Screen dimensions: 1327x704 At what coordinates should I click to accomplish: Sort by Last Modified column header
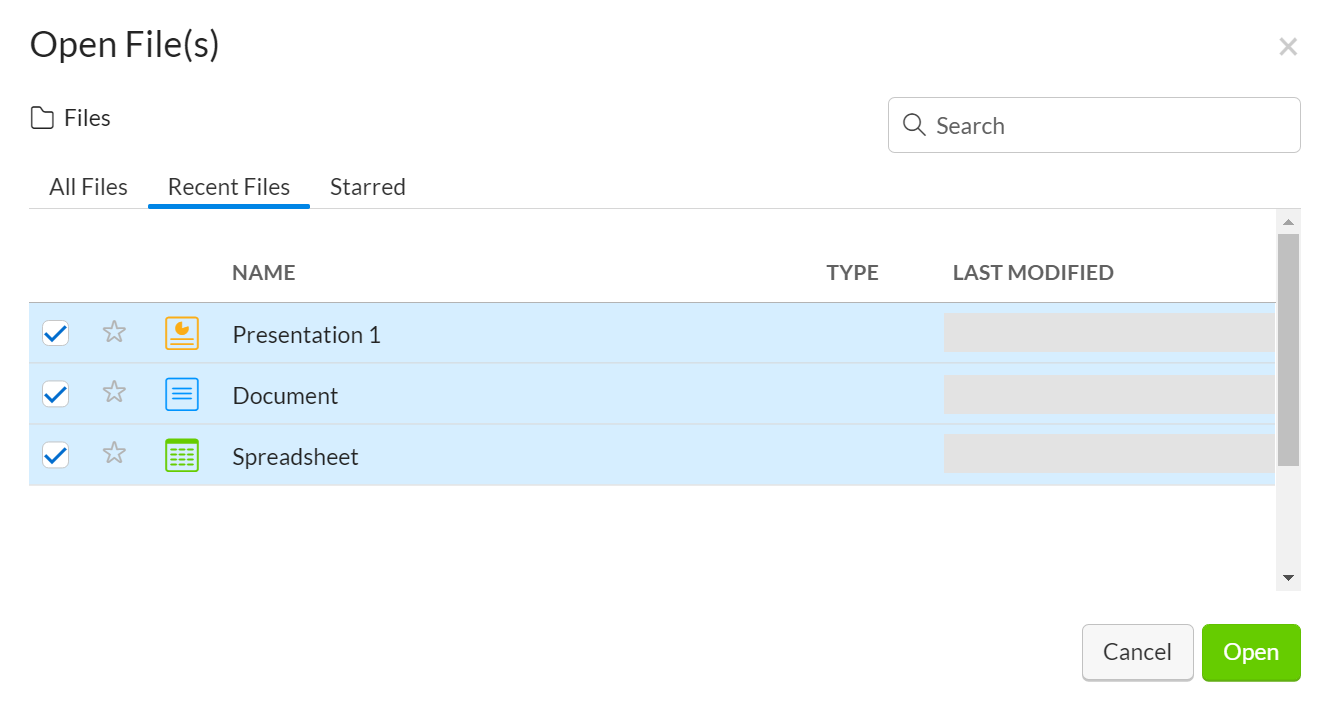1032,273
